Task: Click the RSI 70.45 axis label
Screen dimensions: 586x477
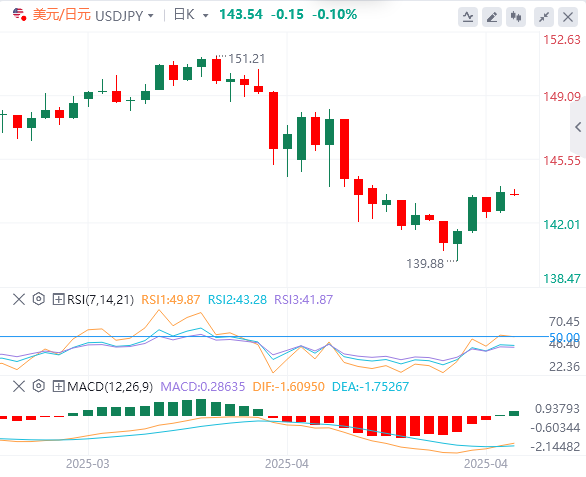Action: (x=564, y=321)
